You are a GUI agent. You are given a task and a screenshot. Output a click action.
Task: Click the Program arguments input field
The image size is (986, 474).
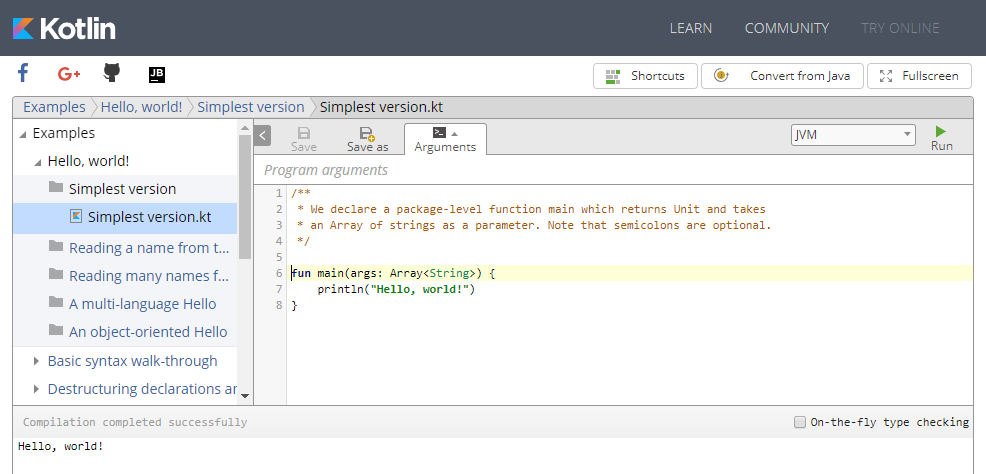click(x=613, y=170)
